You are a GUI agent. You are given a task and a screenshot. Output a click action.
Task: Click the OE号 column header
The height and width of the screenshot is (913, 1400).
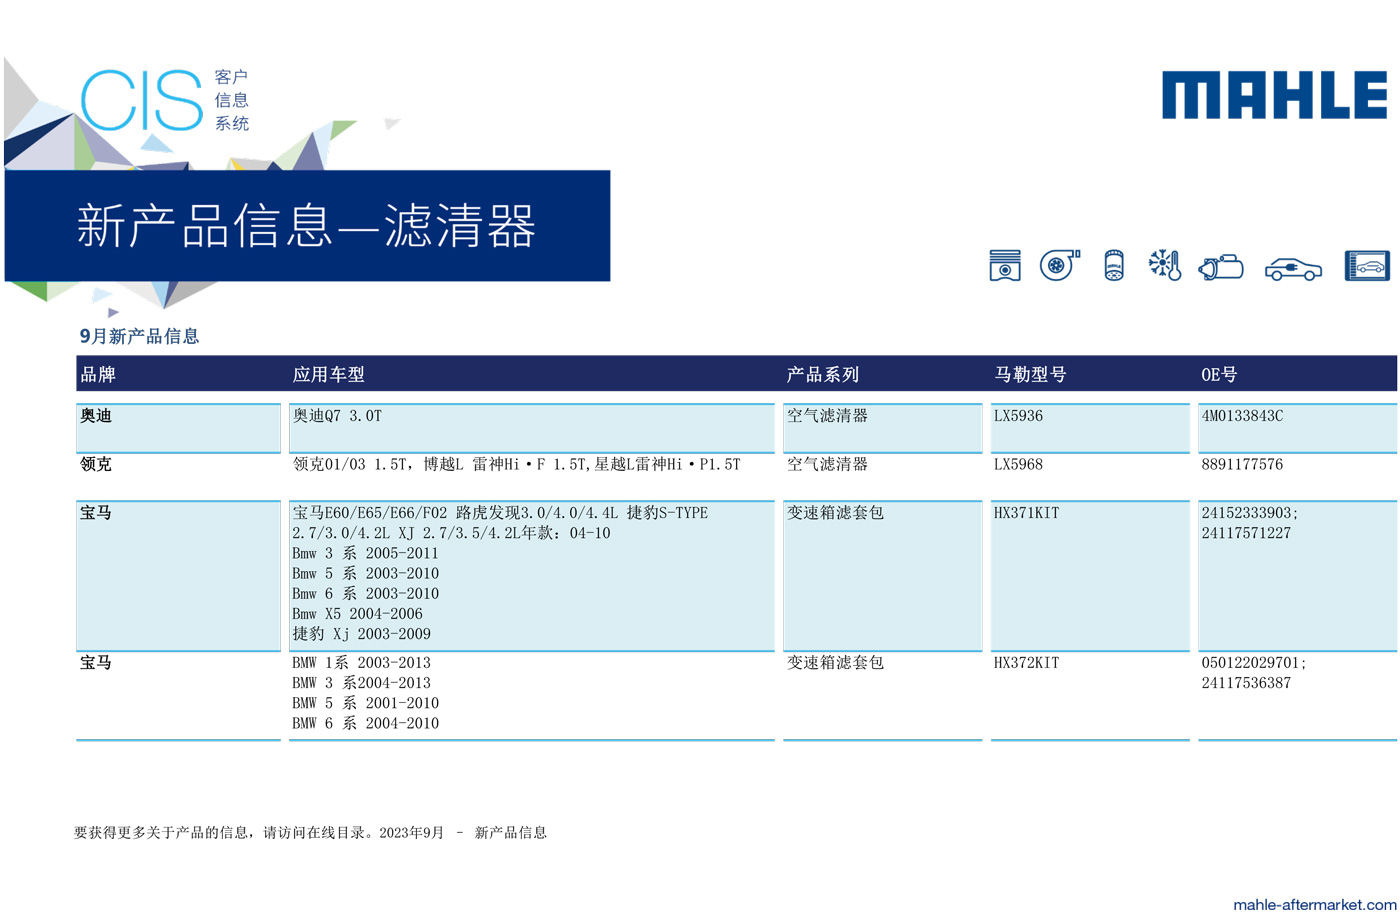(1219, 374)
